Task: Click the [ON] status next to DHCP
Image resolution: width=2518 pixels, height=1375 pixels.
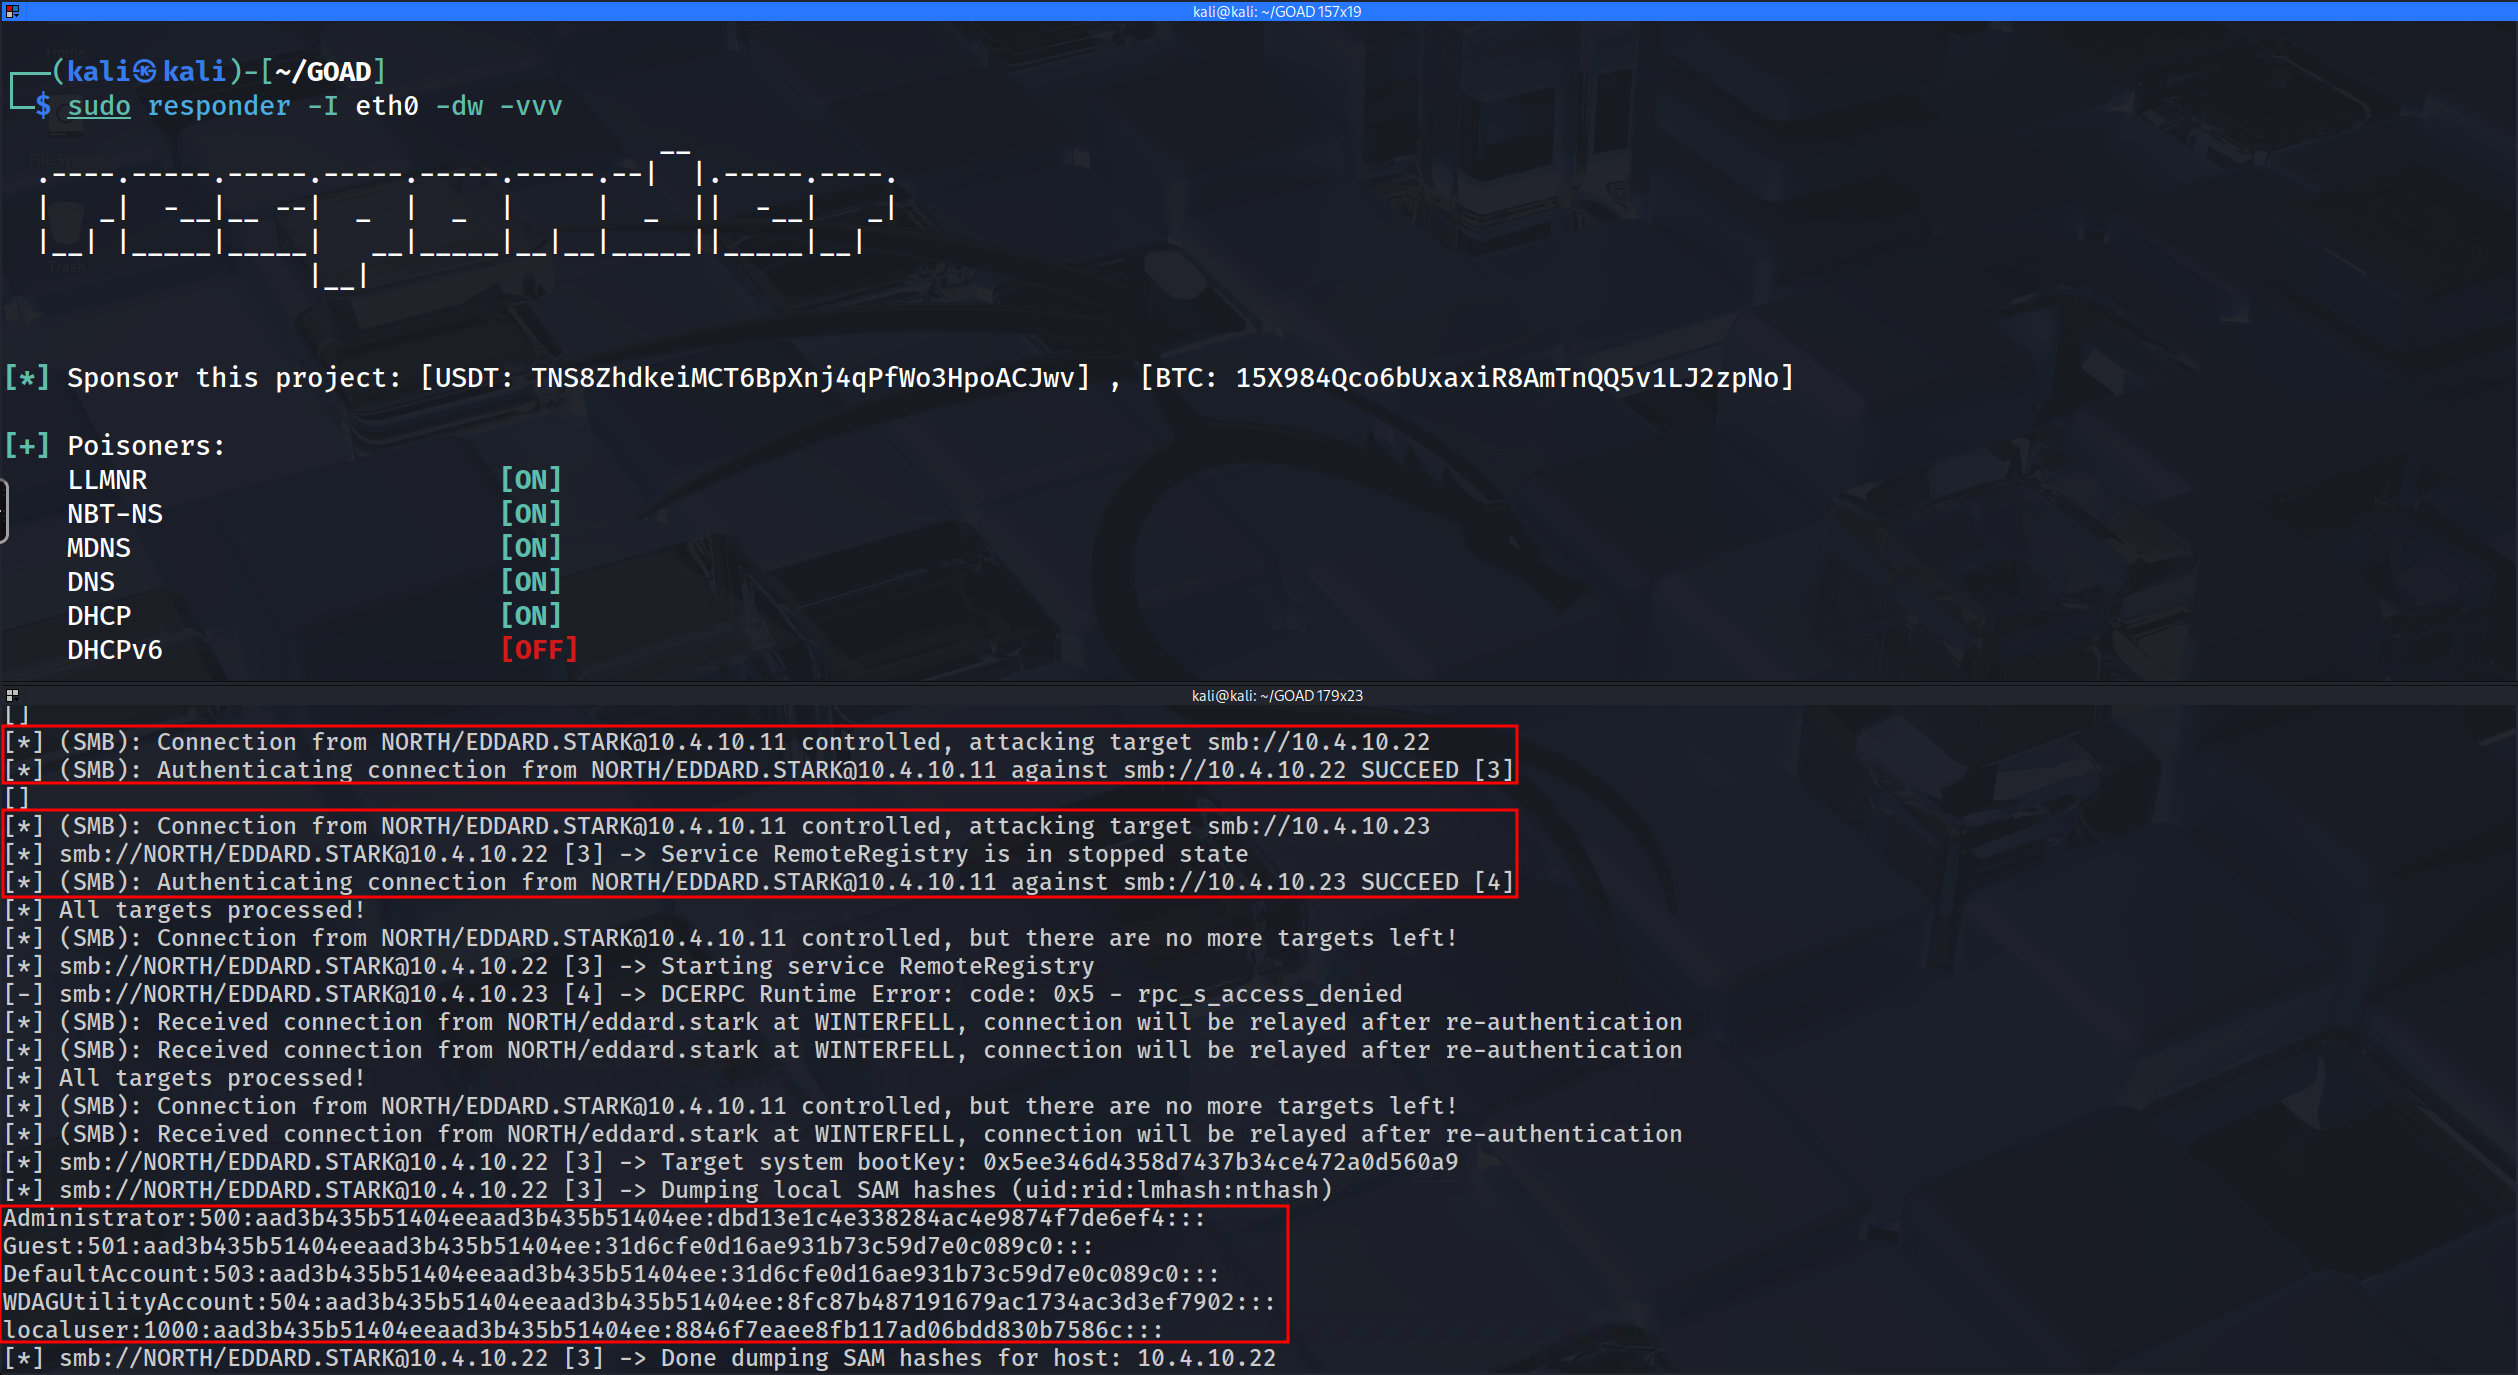Action: 531,616
